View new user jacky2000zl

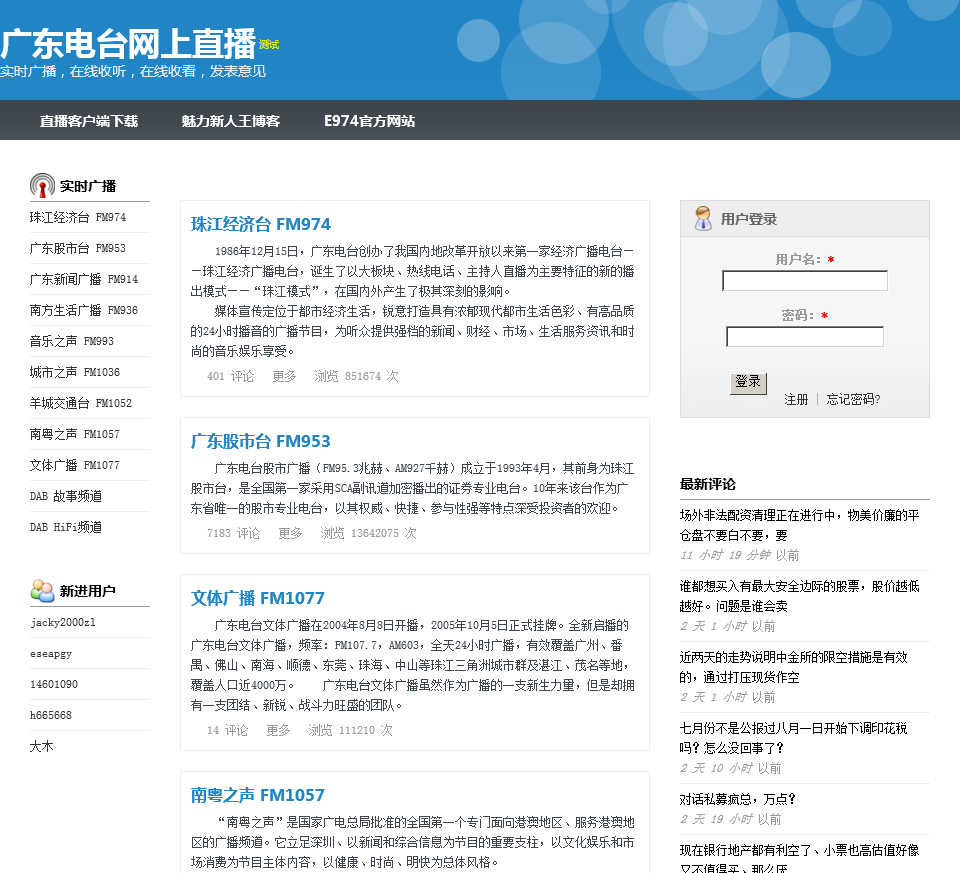click(62, 623)
